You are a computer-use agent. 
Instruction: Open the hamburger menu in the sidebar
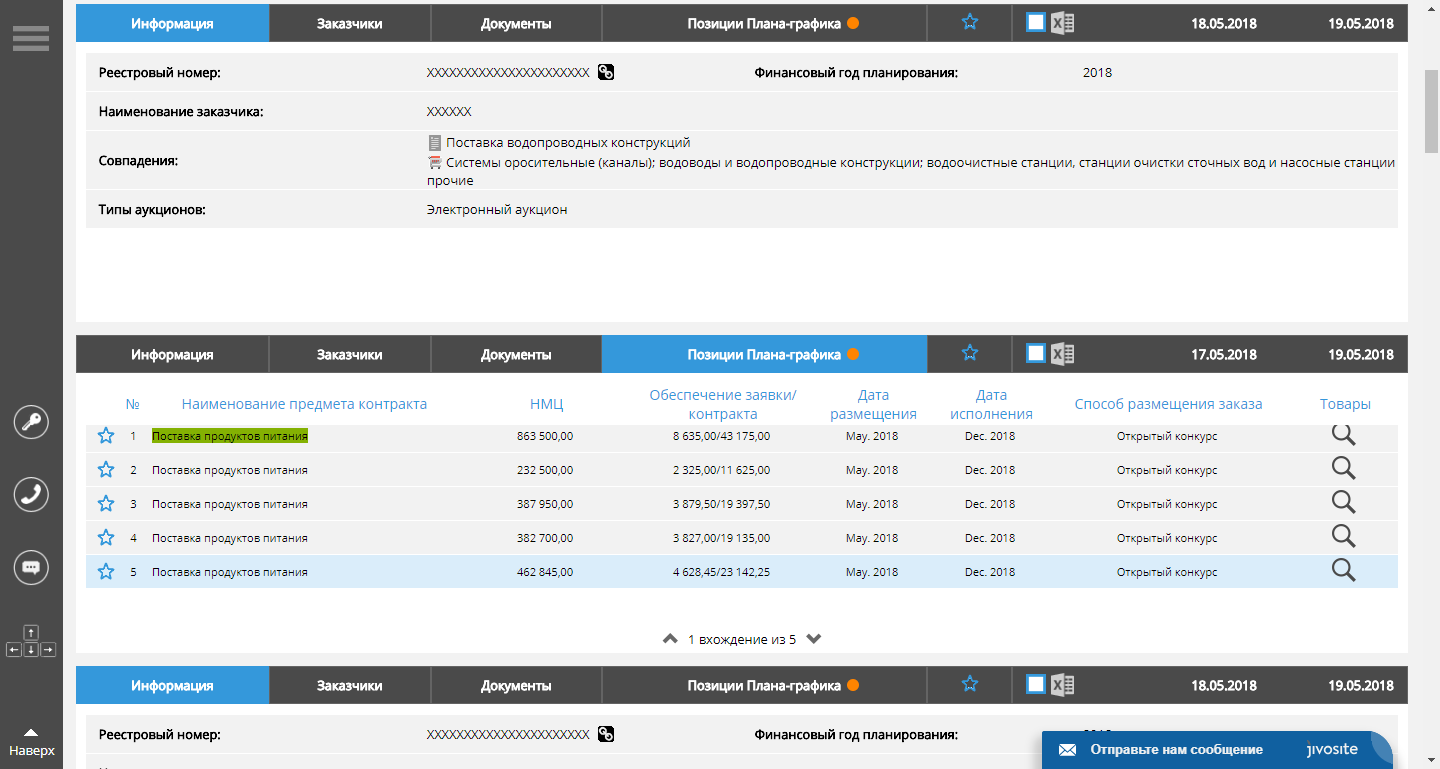click(x=31, y=37)
